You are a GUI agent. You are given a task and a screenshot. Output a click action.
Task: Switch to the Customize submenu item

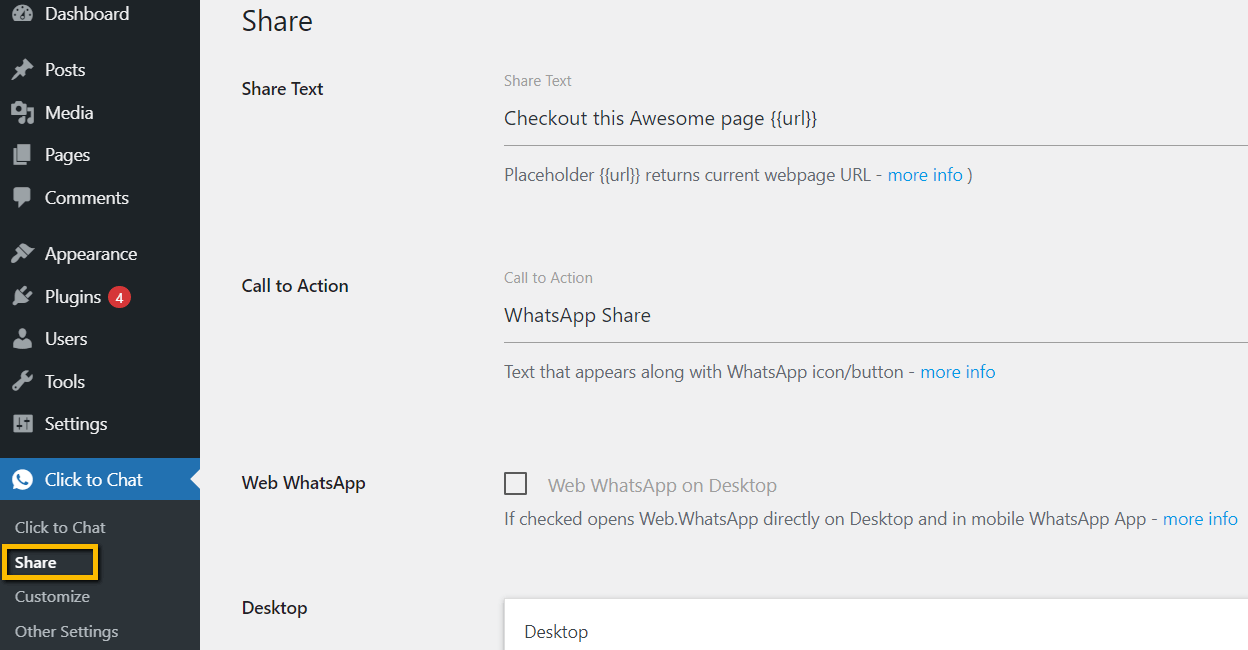[52, 596]
